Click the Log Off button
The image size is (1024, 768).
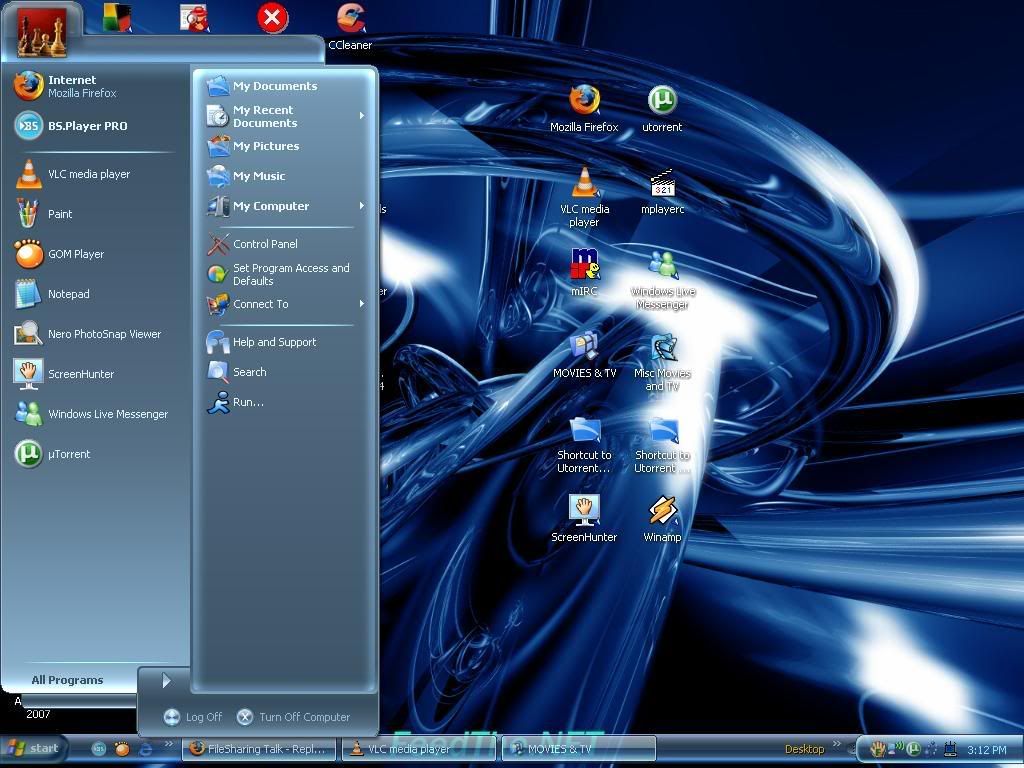tap(193, 717)
